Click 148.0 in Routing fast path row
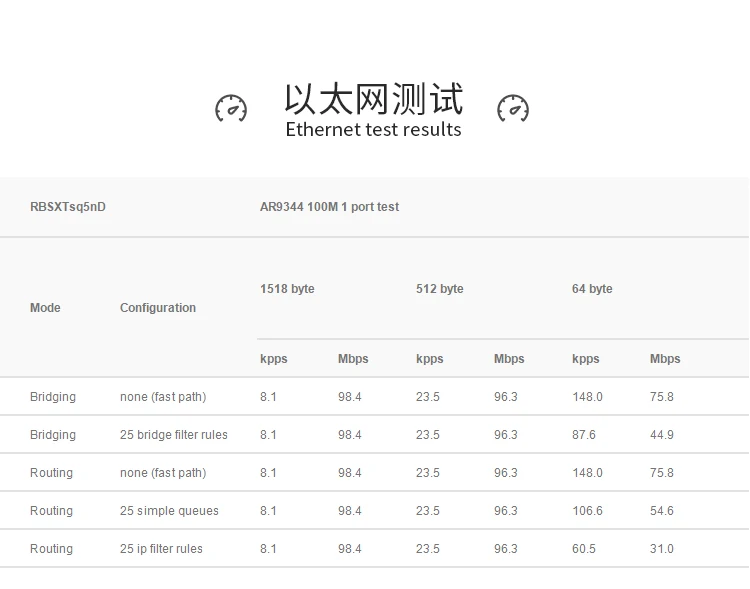750x589 pixels. click(587, 473)
